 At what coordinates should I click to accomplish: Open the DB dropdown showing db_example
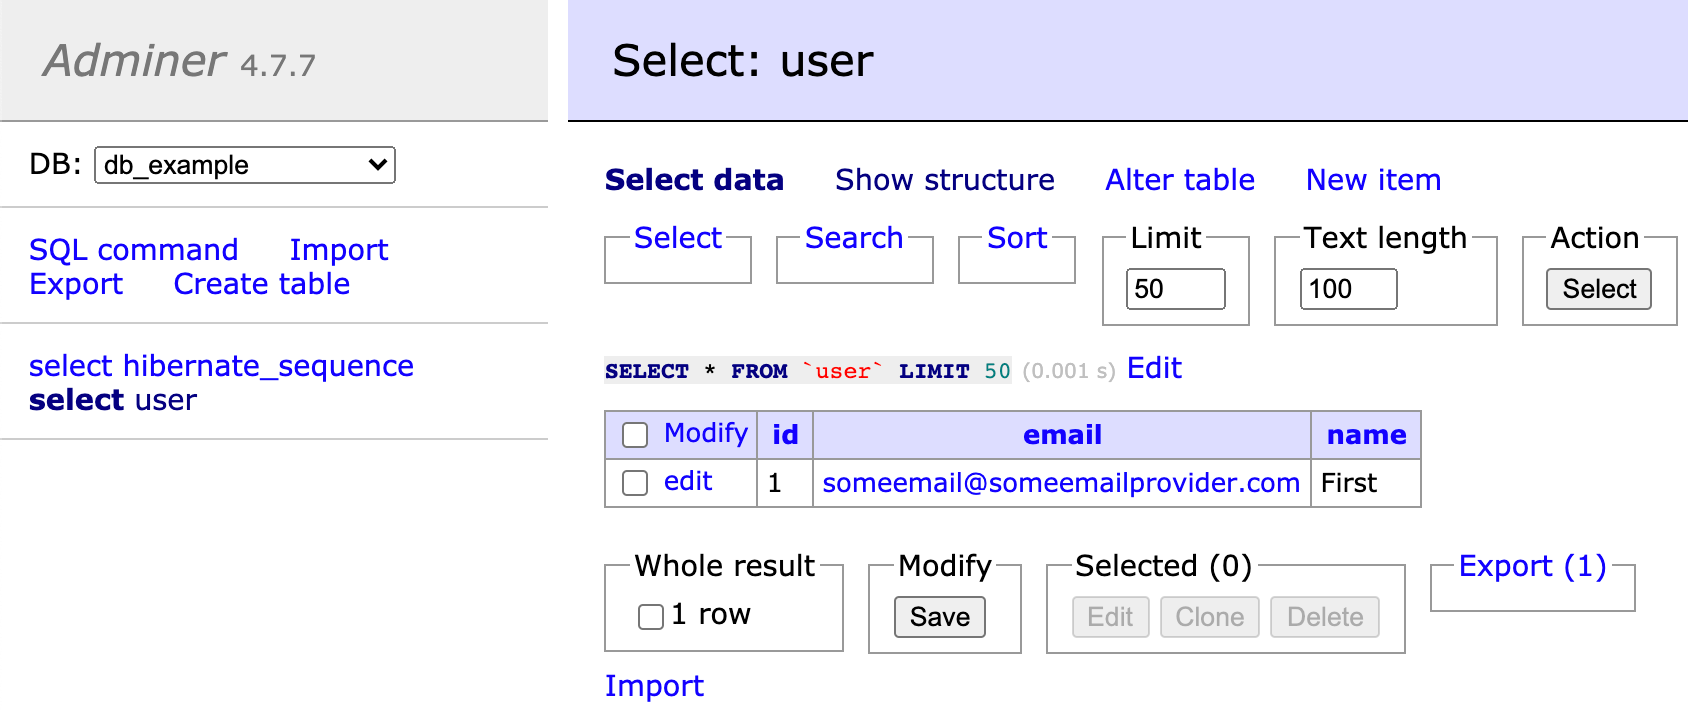click(x=245, y=165)
